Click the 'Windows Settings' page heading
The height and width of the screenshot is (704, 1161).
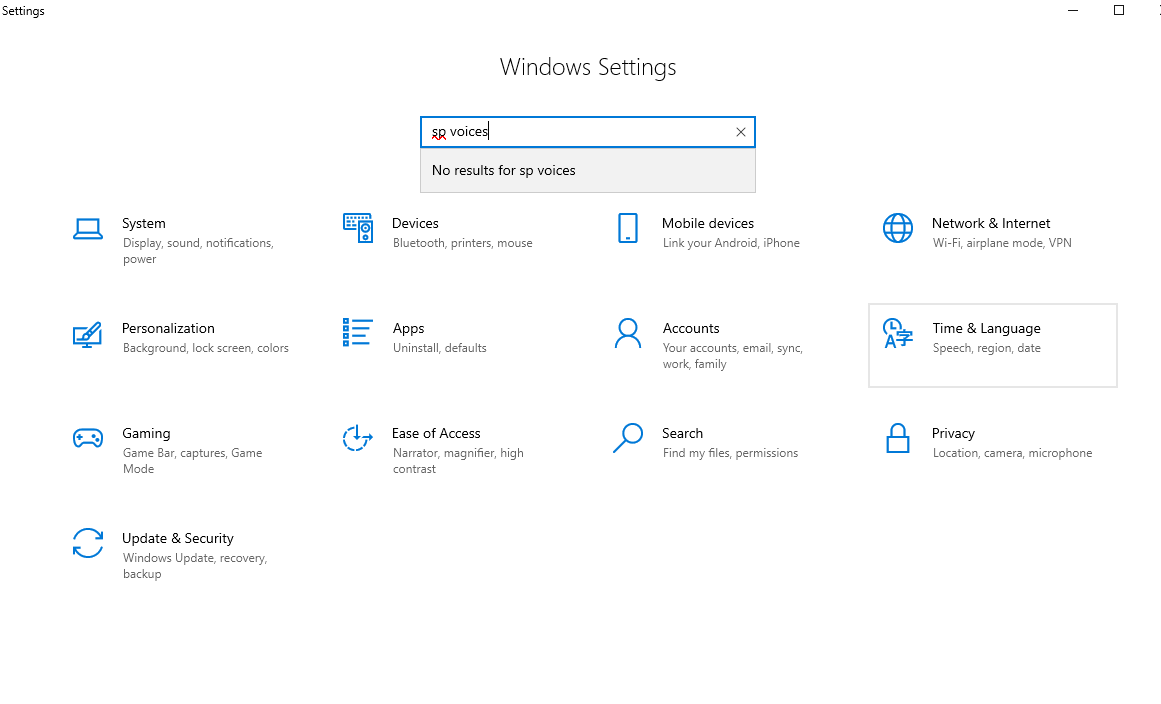pos(588,67)
